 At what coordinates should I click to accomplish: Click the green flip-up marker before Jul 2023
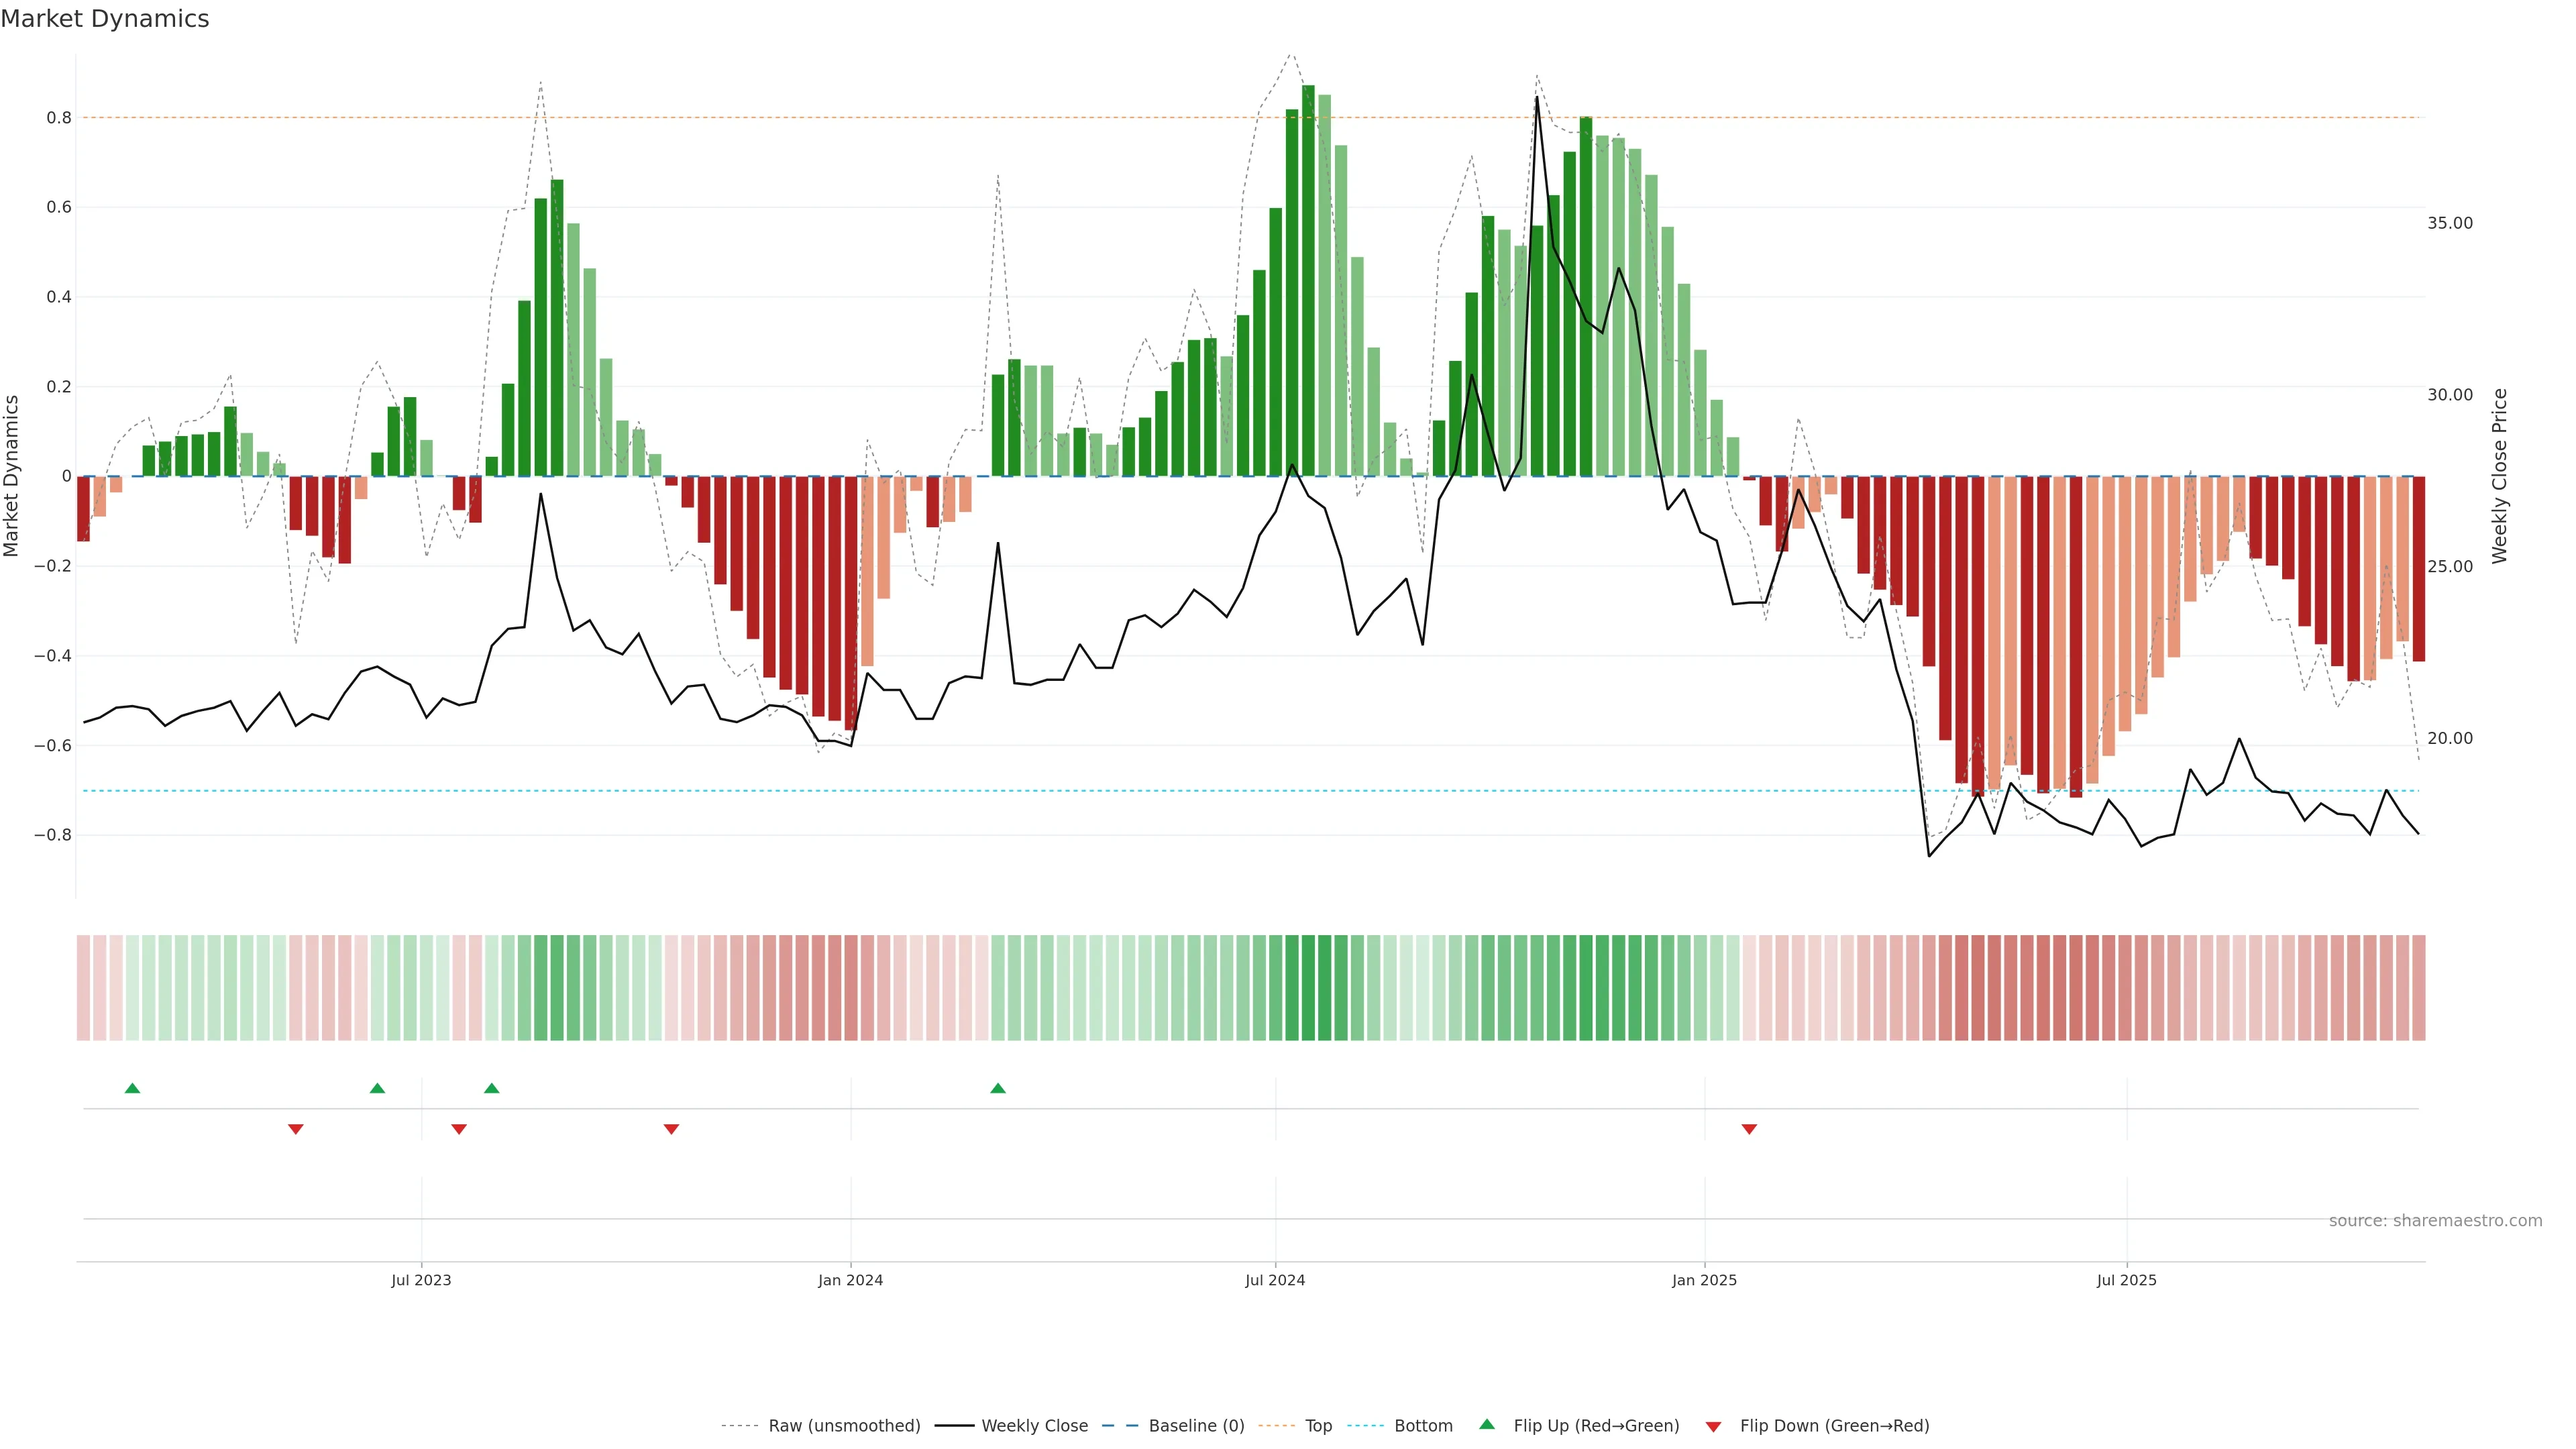click(377, 1088)
